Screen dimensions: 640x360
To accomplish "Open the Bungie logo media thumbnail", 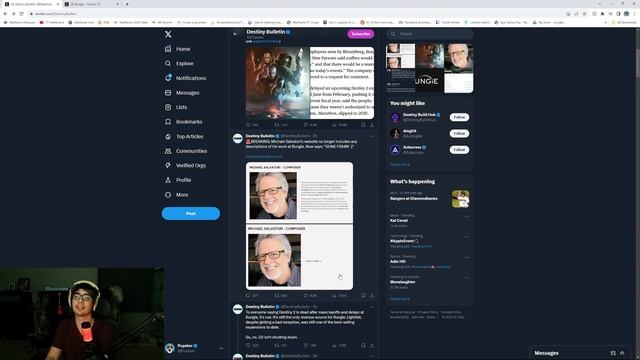I will coord(429,80).
